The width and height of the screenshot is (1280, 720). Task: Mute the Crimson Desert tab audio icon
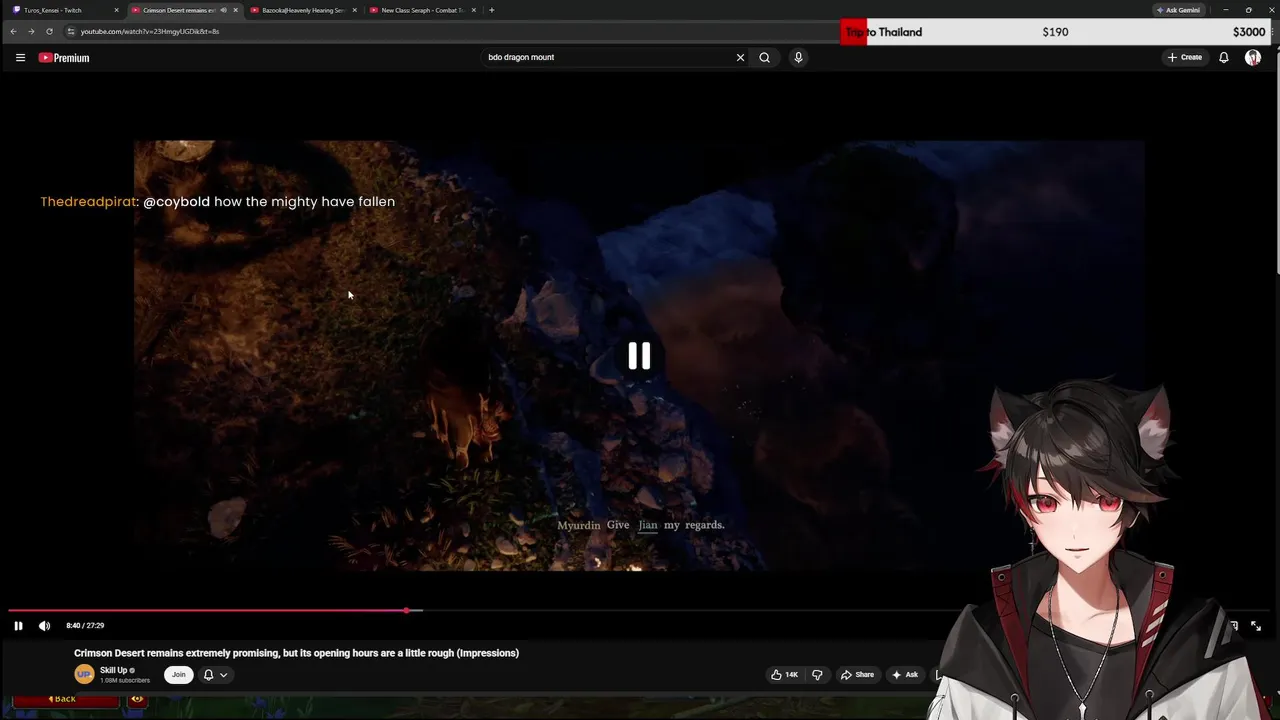[223, 10]
